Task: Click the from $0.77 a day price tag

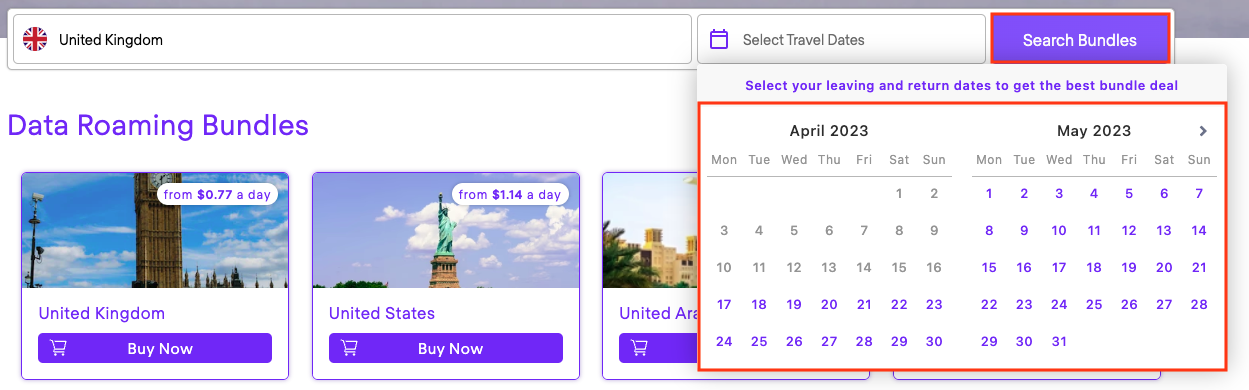Action: click(x=217, y=195)
